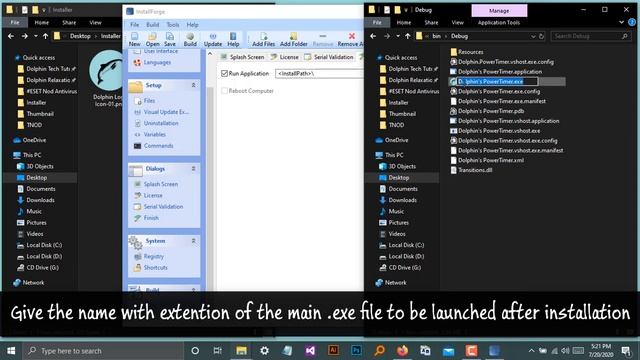Toggle the disabled Reboot Computer checkbox
Viewport: 640px width, 360px height.
224,91
